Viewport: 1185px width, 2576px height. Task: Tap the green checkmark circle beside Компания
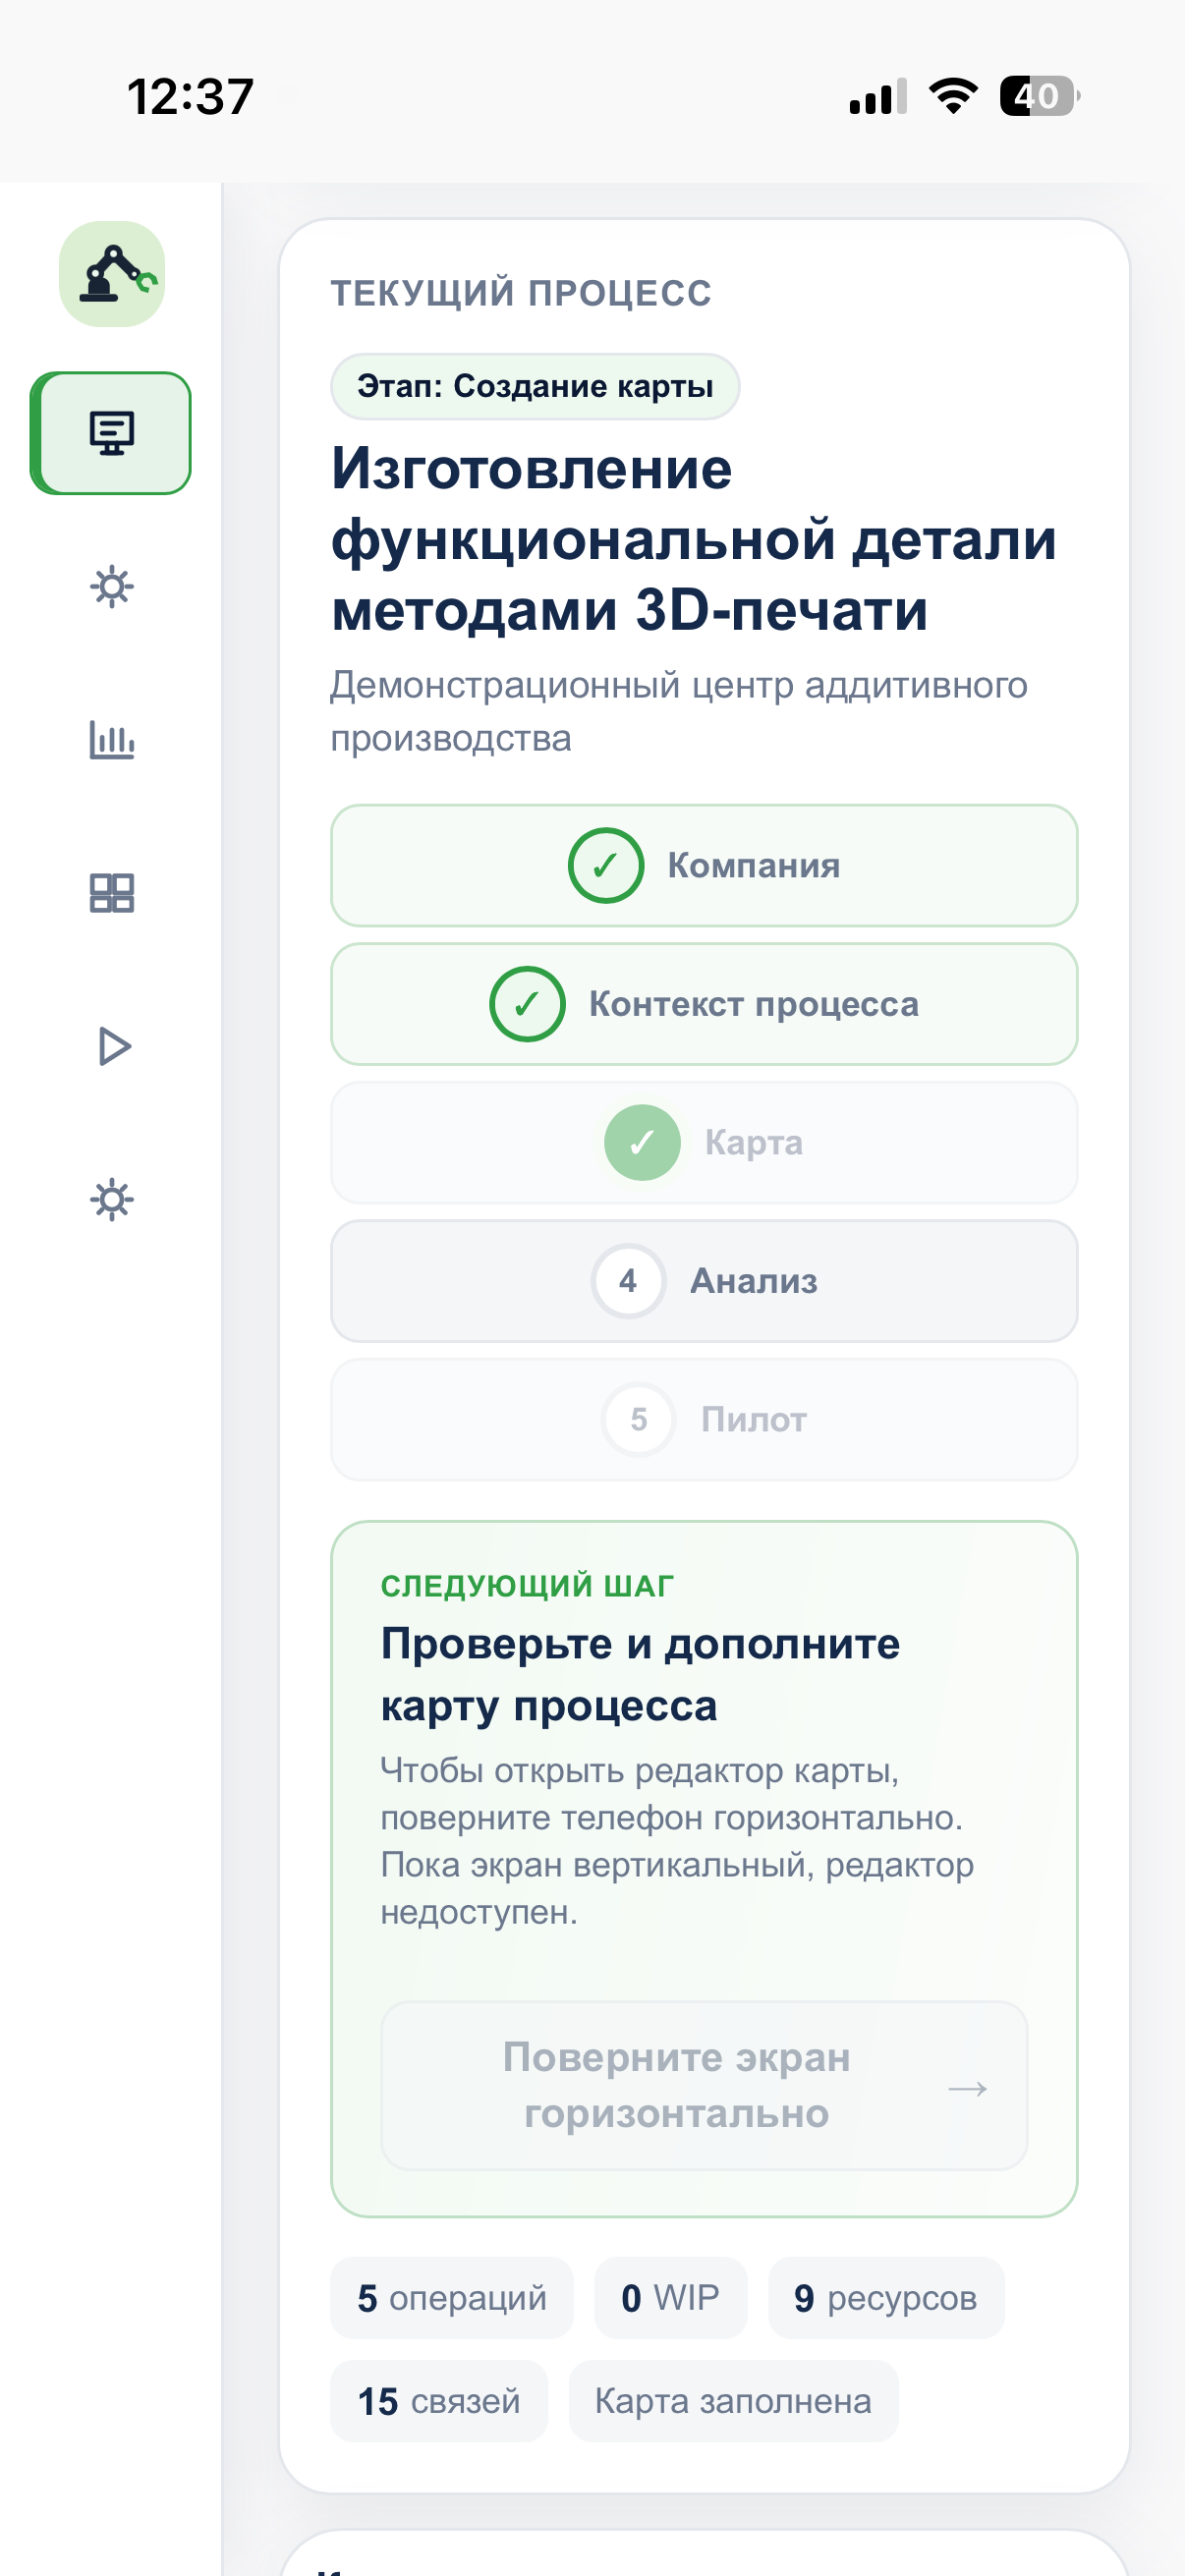(x=606, y=865)
